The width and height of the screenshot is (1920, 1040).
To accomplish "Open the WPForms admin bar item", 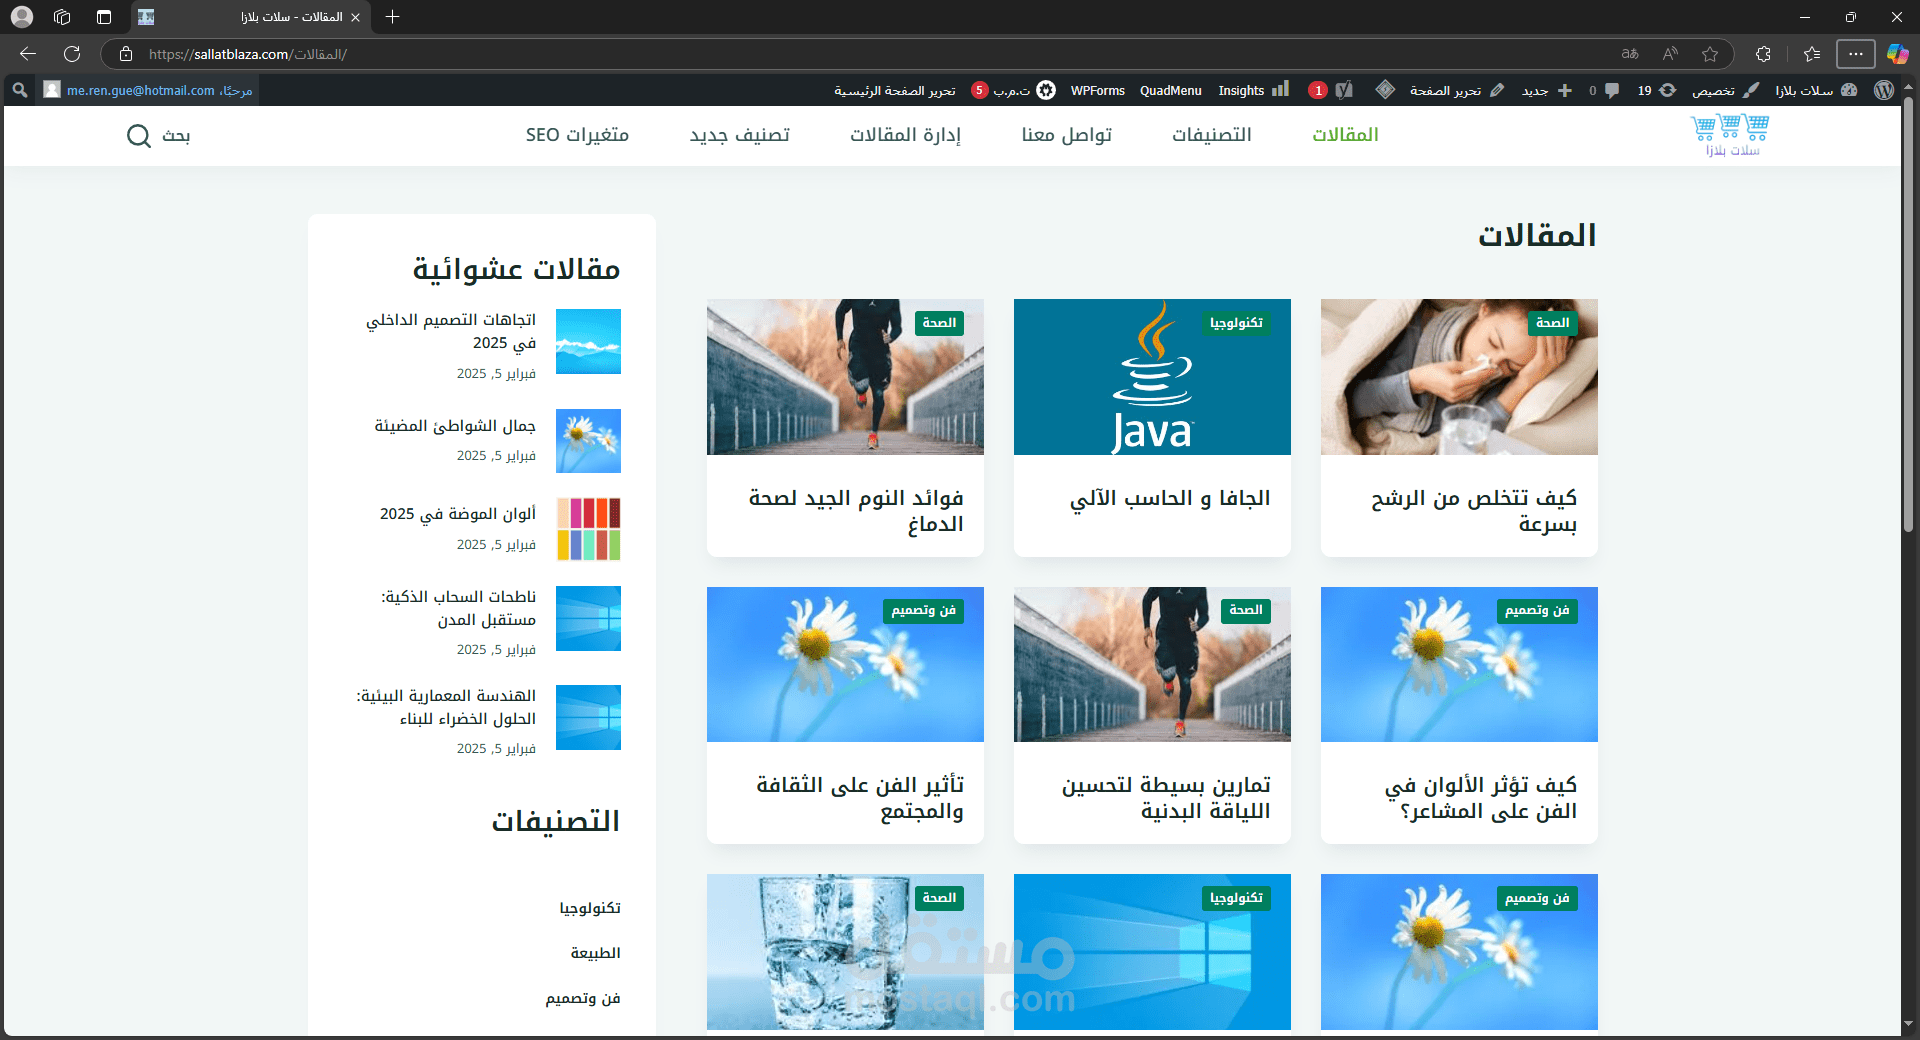I will pos(1097,90).
